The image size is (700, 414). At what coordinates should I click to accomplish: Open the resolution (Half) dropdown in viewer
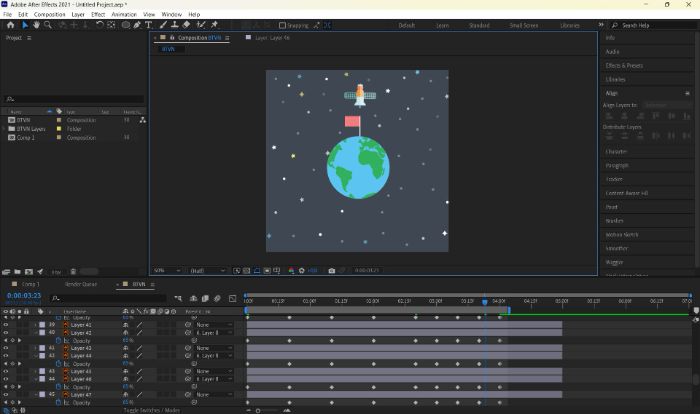point(208,271)
